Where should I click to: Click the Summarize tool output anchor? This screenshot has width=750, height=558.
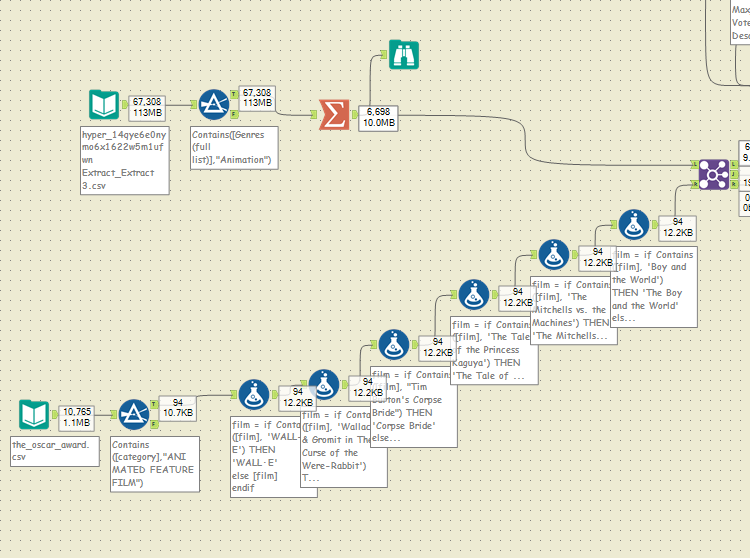(354, 115)
